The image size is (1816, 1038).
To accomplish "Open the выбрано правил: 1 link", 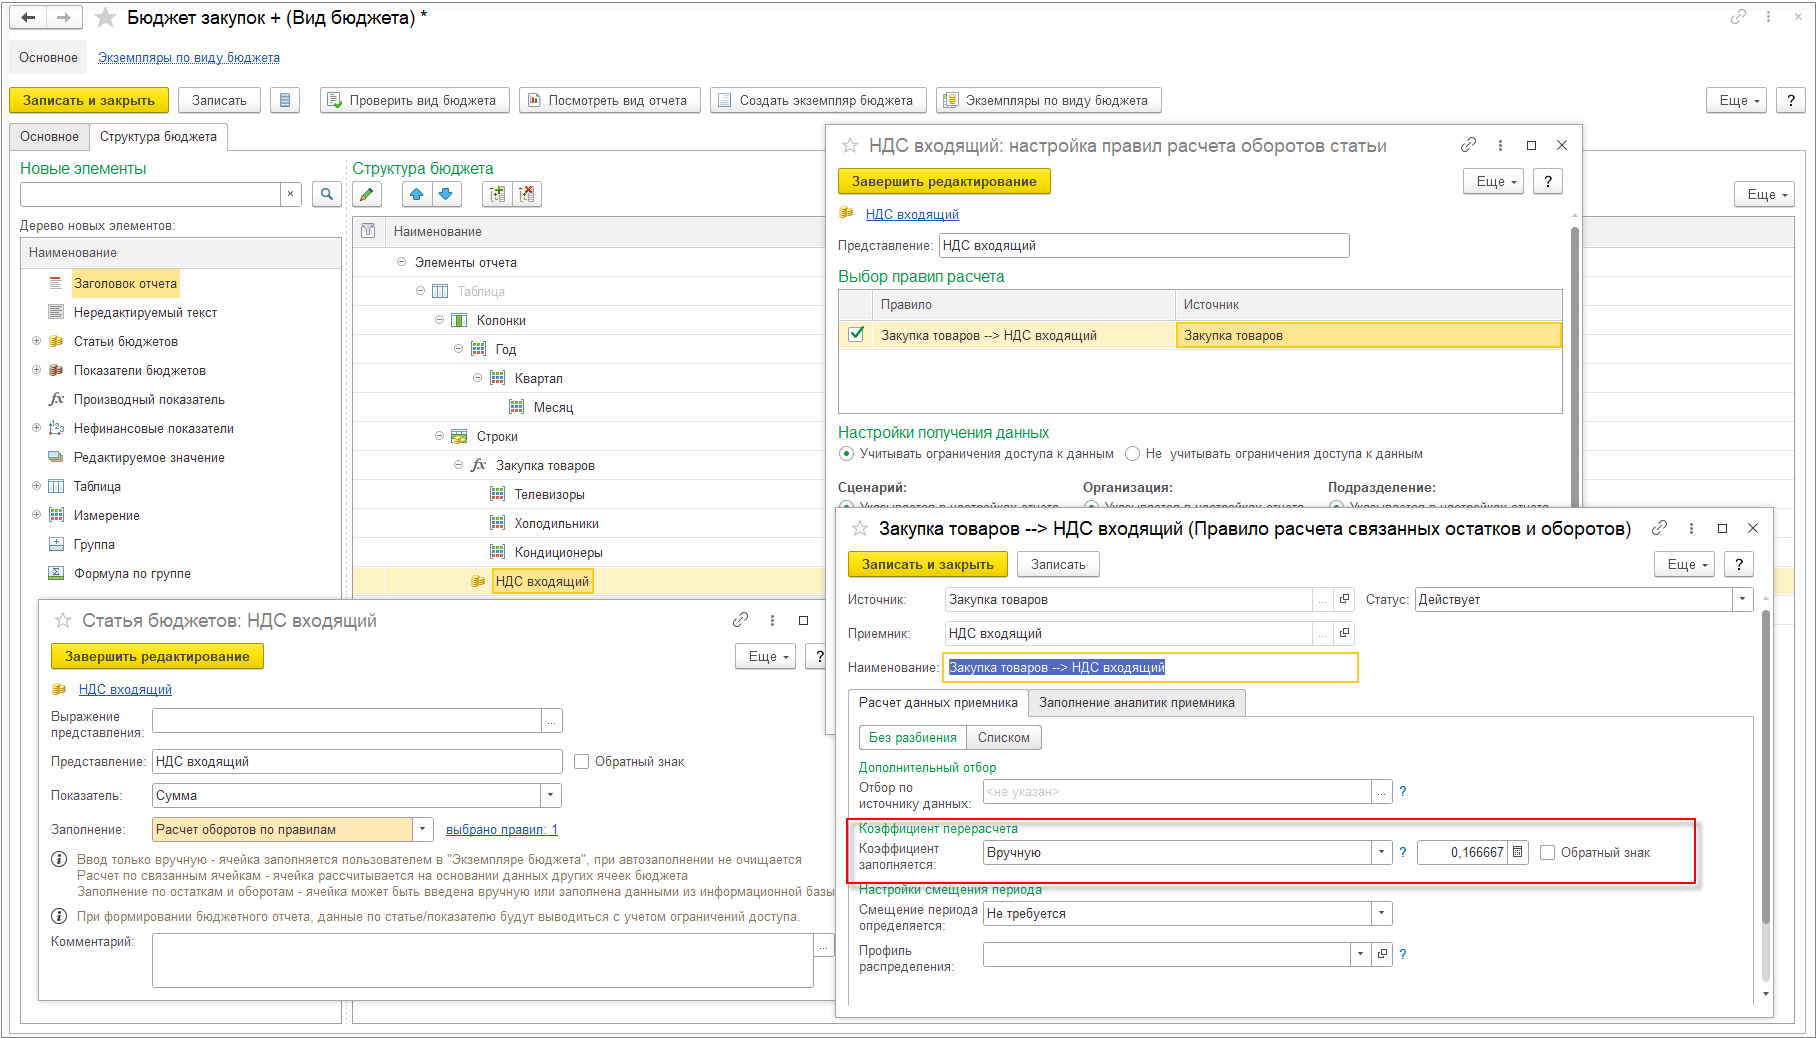I will tap(501, 830).
